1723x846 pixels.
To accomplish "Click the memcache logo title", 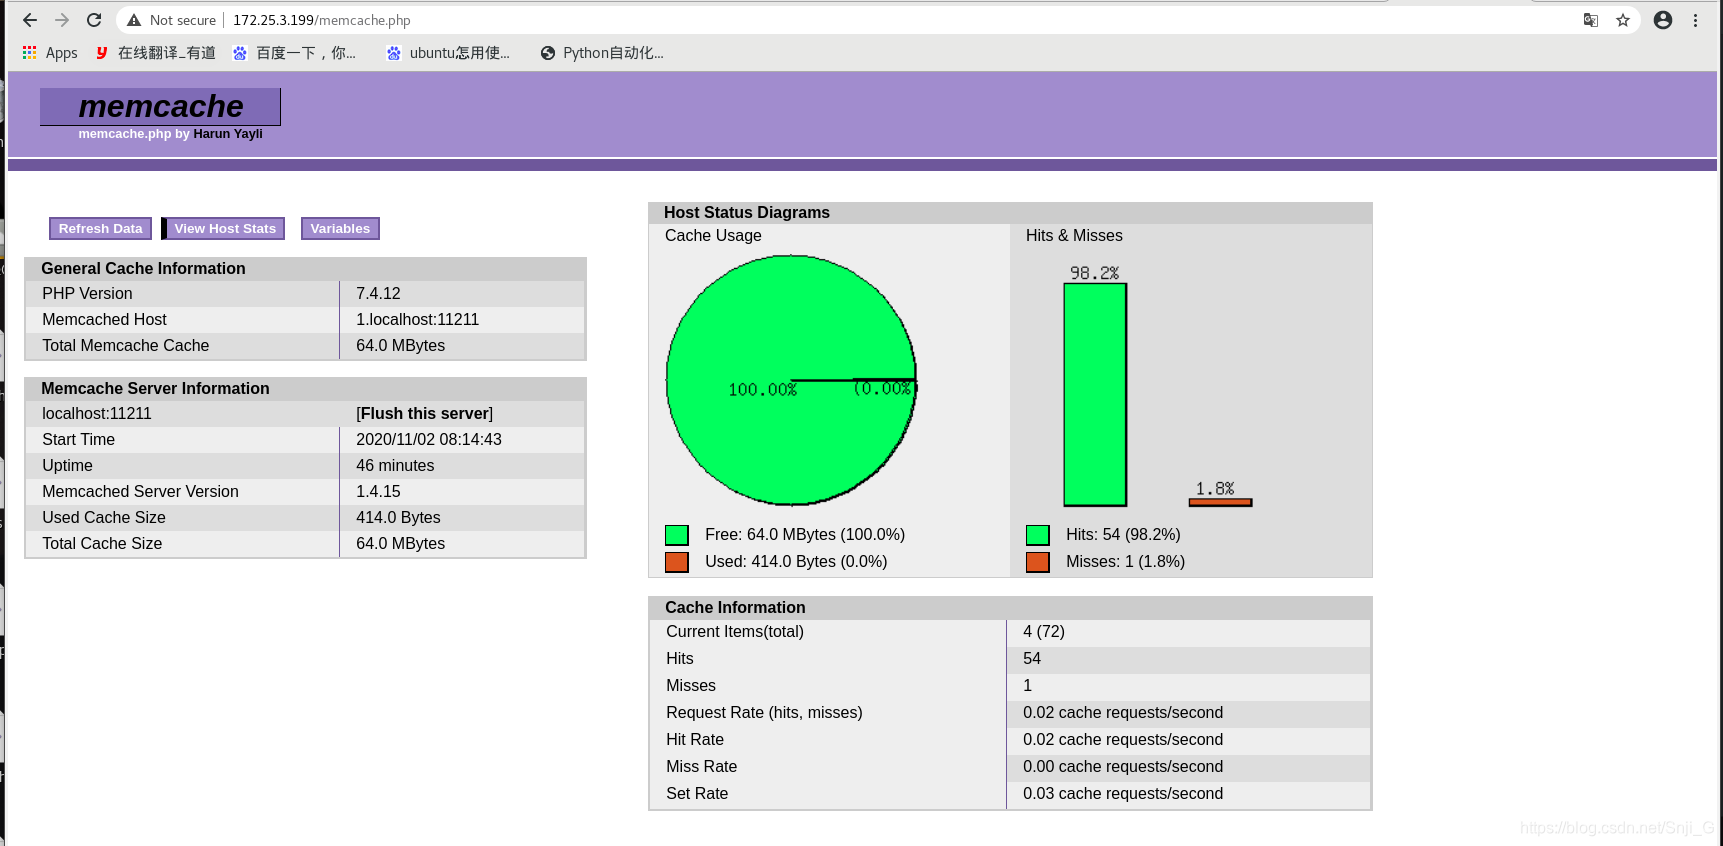I will (160, 106).
